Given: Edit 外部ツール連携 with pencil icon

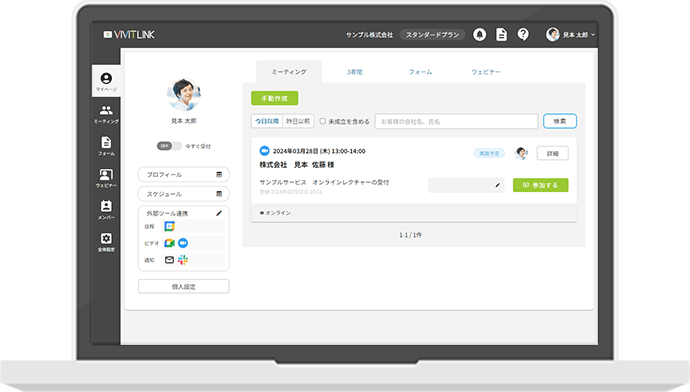Looking at the screenshot, I should (219, 213).
